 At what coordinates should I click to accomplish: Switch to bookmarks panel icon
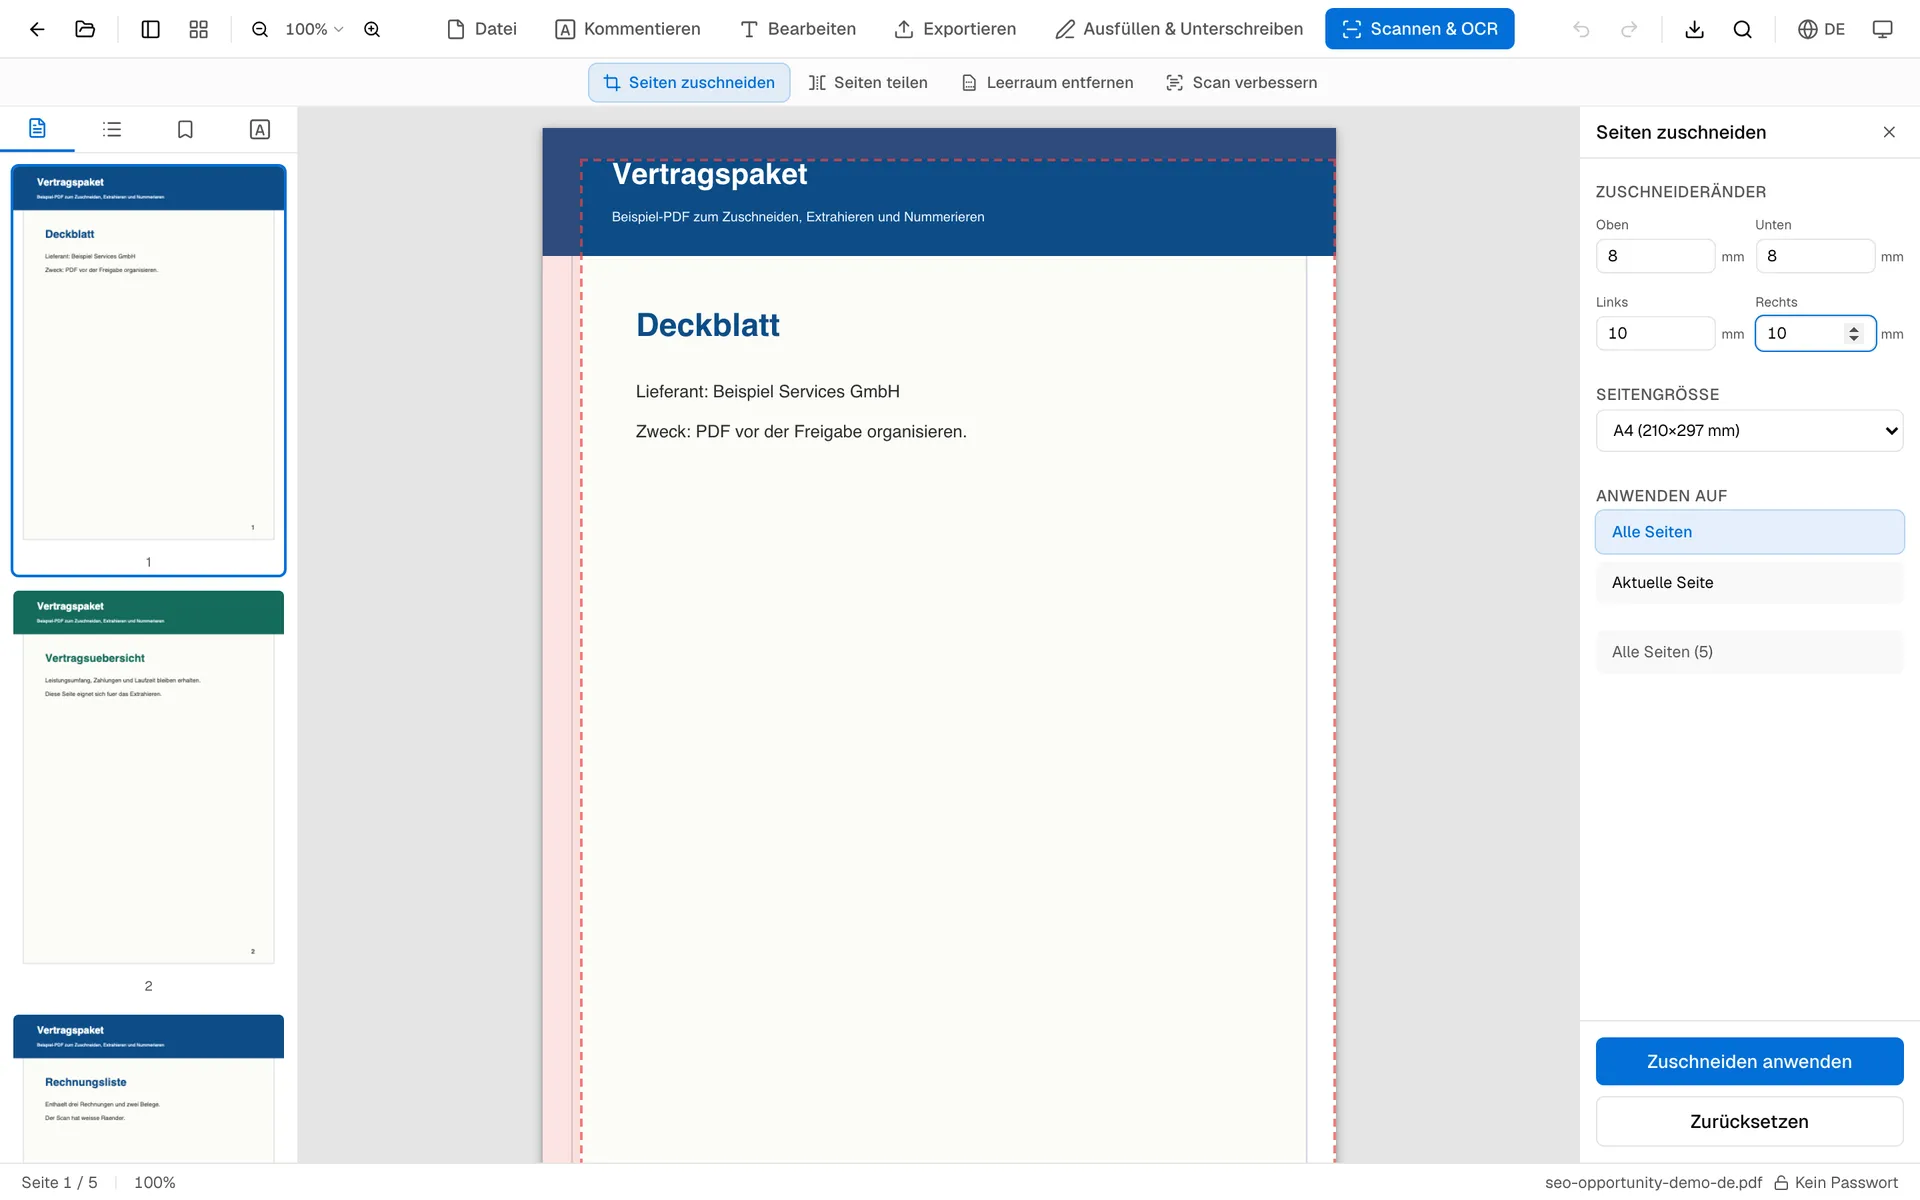[x=185, y=129]
